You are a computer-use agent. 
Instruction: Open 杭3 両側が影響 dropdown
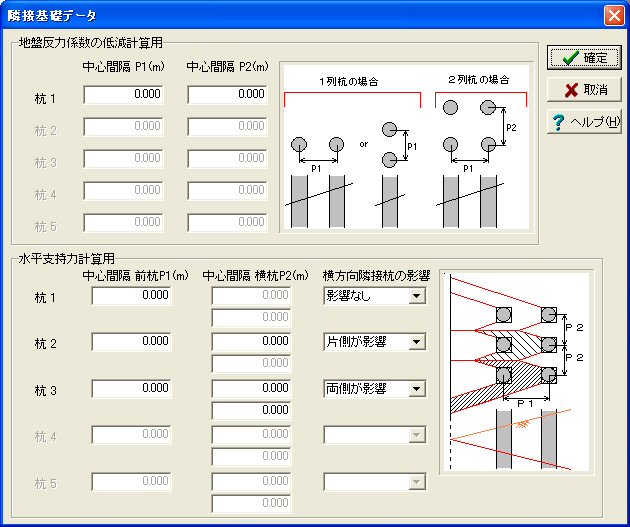pyautogui.click(x=417, y=389)
